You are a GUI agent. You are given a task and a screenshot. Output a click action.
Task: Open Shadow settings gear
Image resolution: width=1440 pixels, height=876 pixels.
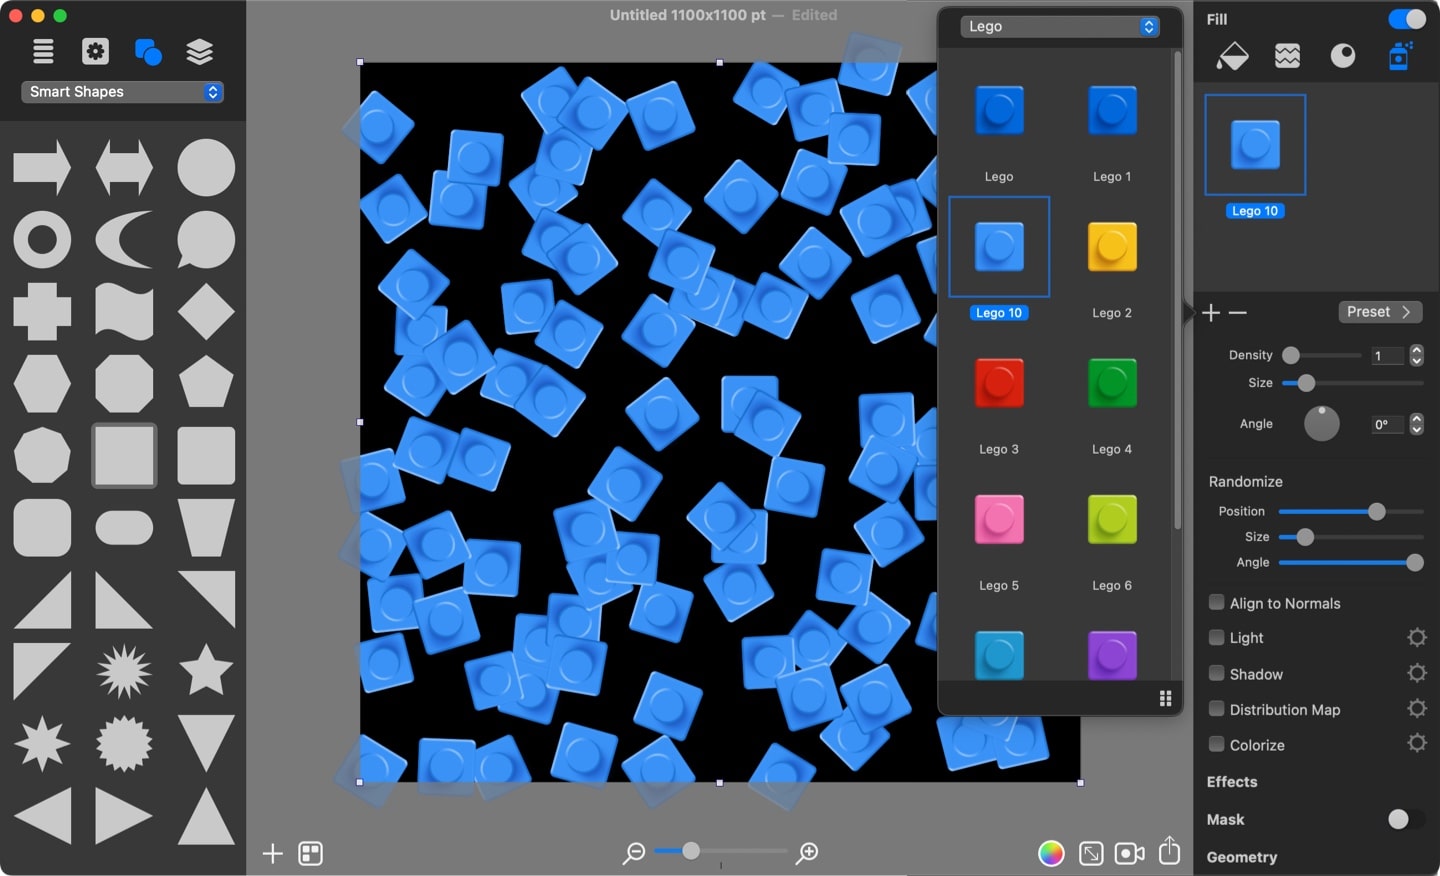pyautogui.click(x=1417, y=673)
